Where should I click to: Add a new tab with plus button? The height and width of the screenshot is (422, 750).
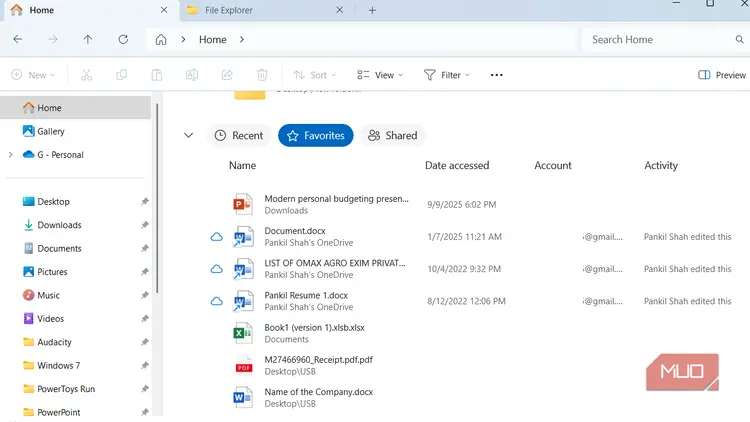(372, 10)
